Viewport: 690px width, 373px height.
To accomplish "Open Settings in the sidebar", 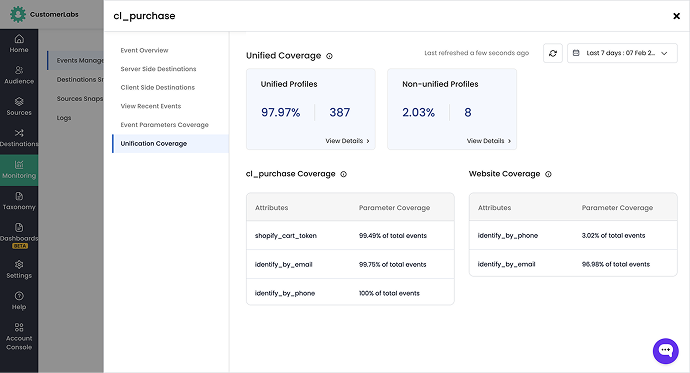I will (x=19, y=270).
